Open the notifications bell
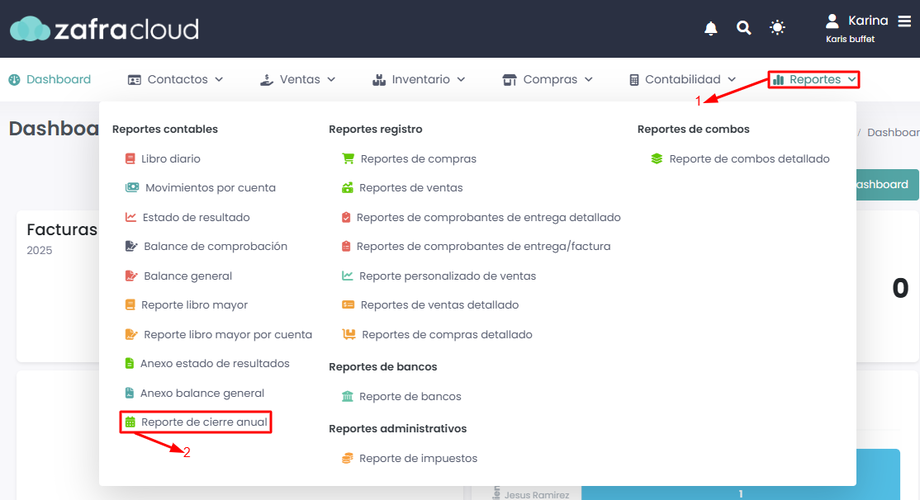This screenshot has width=920, height=500. point(711,28)
